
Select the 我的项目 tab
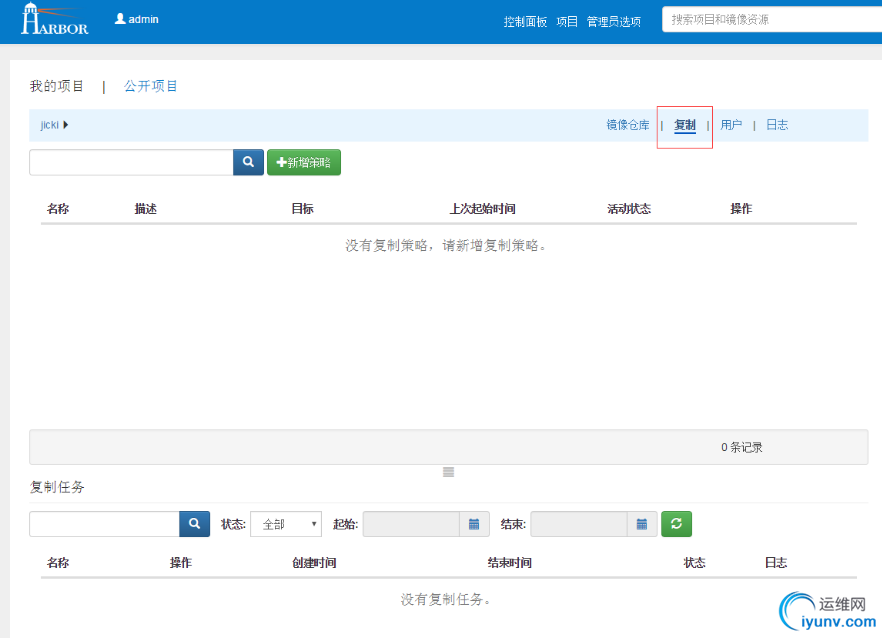(x=56, y=86)
